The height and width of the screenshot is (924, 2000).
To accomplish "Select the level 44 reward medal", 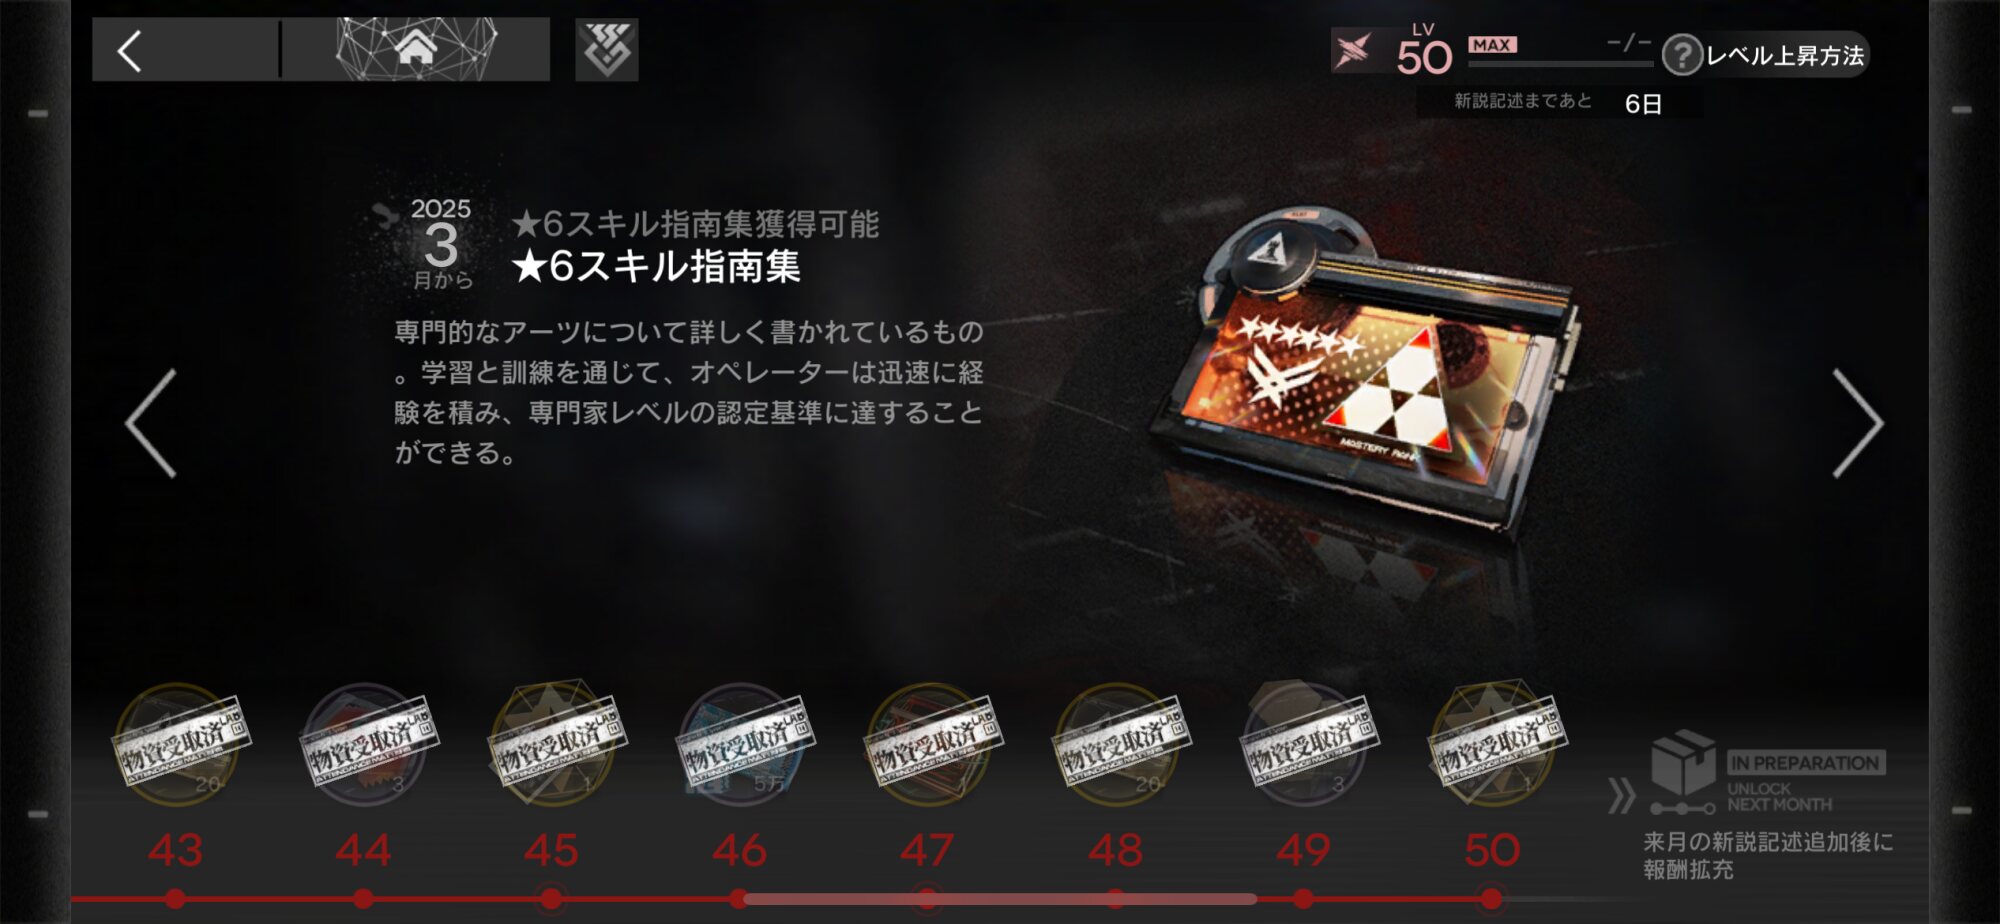I will (365, 746).
